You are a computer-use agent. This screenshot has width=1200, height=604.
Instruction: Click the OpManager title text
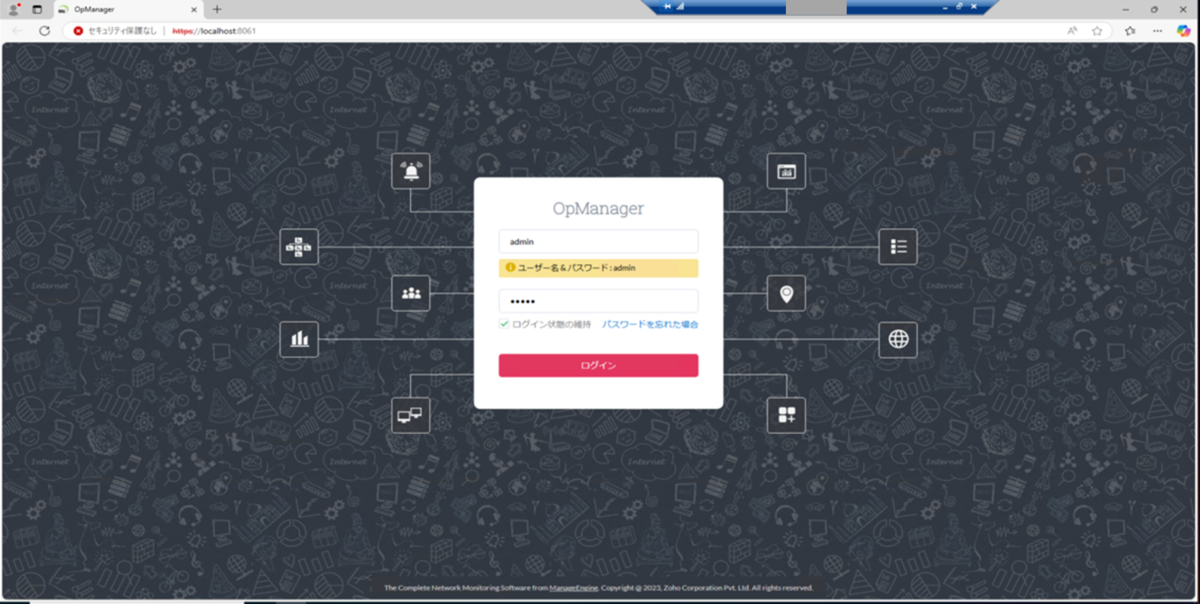click(x=598, y=208)
